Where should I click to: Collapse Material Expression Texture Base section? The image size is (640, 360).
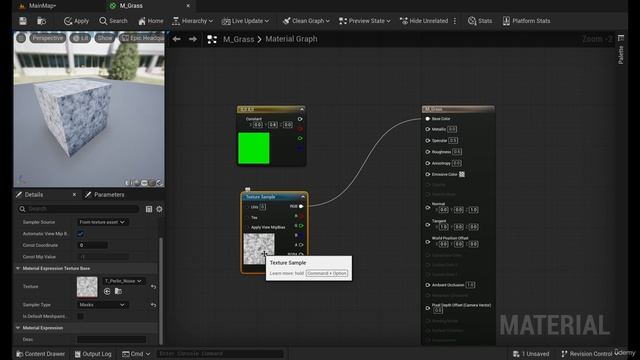(x=18, y=269)
